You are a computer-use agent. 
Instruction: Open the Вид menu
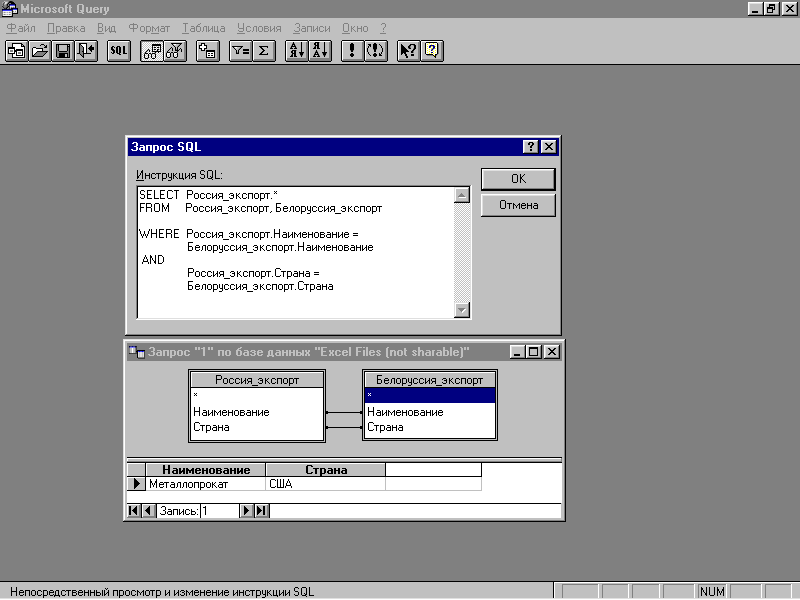107,28
